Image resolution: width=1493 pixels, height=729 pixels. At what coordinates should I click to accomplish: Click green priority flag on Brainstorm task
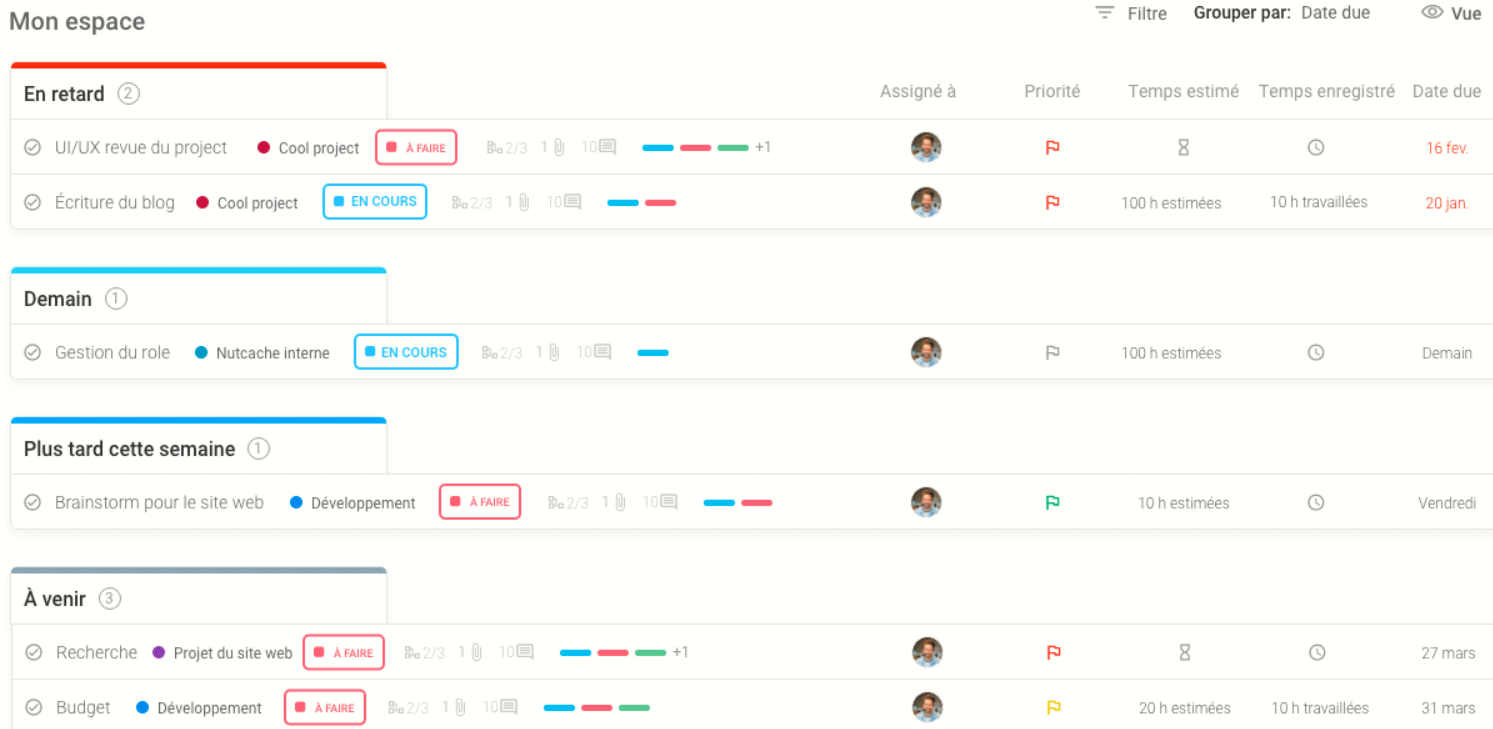(1052, 503)
